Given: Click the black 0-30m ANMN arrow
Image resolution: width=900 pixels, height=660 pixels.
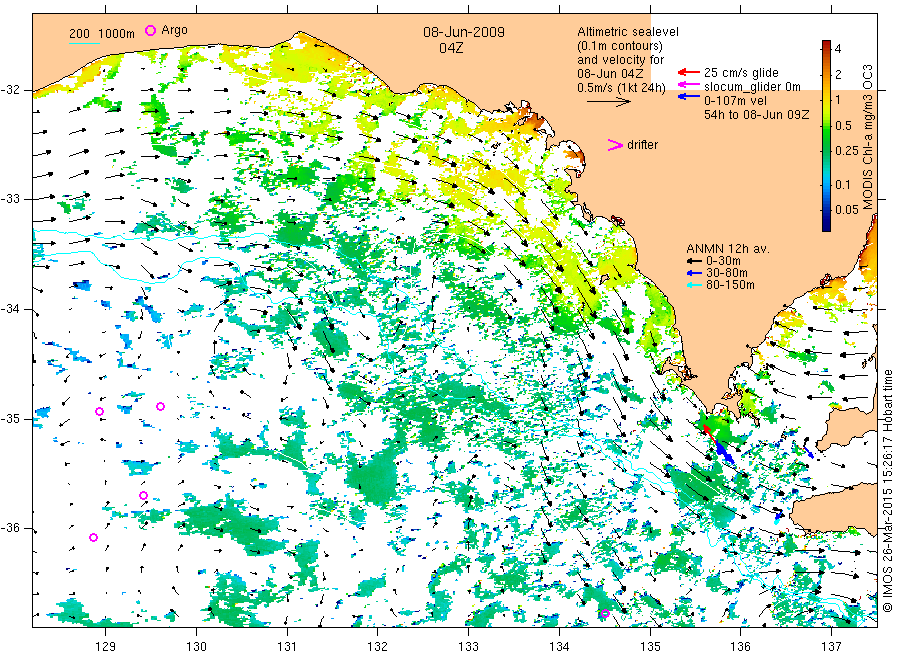Looking at the screenshot, I should (x=694, y=261).
